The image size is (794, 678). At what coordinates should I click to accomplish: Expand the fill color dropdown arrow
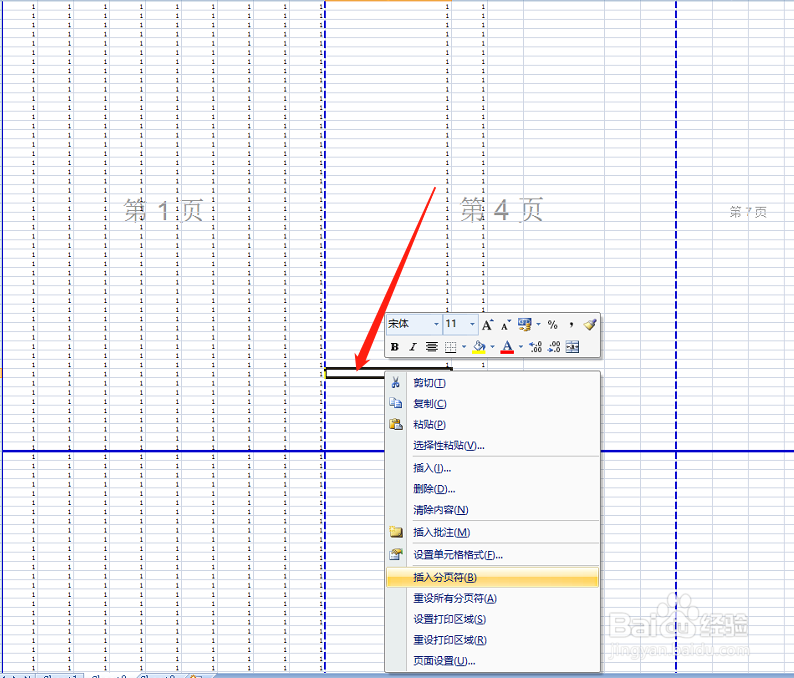492,347
